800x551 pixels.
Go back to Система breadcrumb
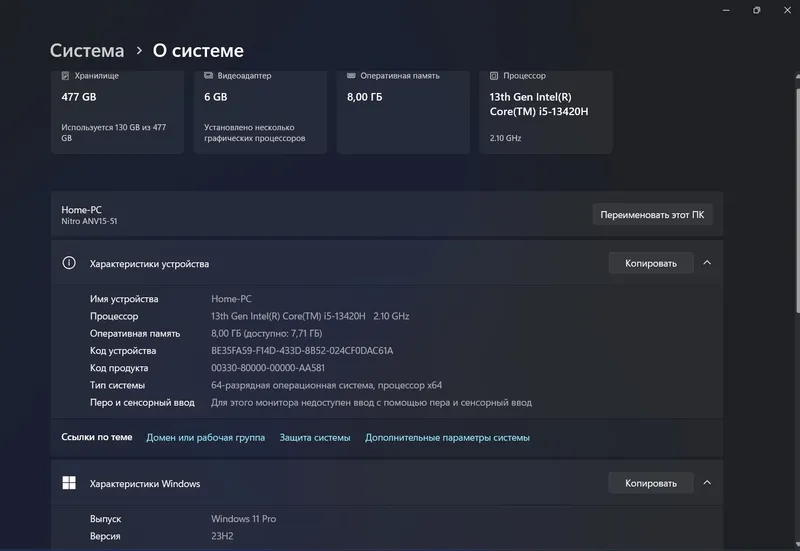coord(87,51)
